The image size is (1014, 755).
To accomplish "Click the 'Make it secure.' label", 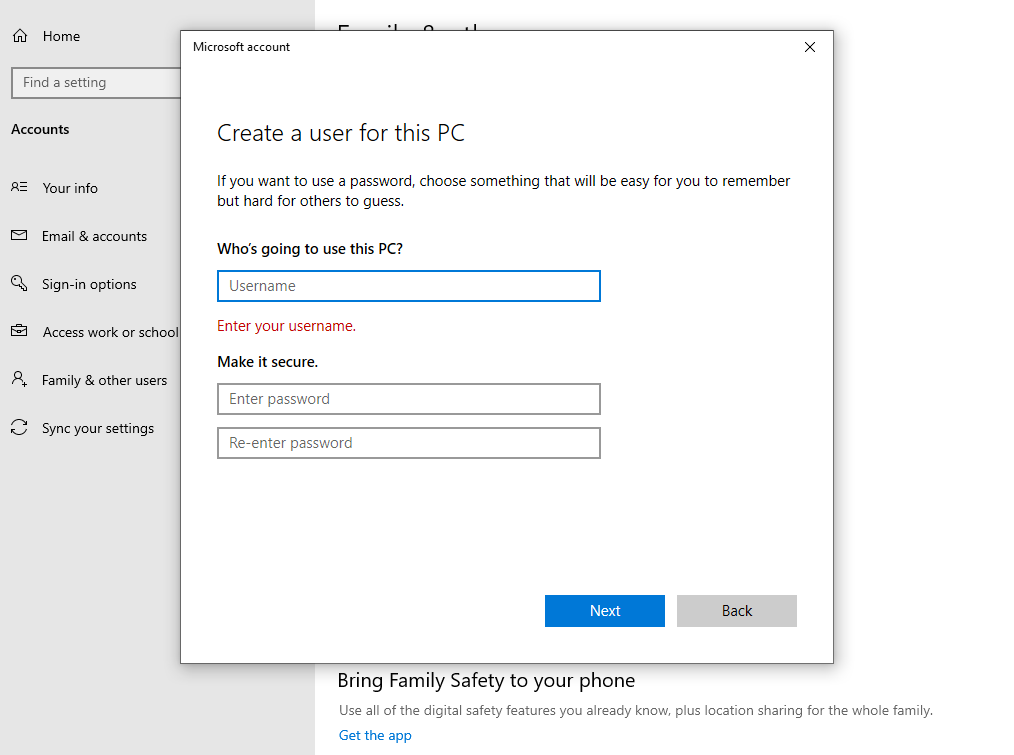I will pyautogui.click(x=268, y=362).
